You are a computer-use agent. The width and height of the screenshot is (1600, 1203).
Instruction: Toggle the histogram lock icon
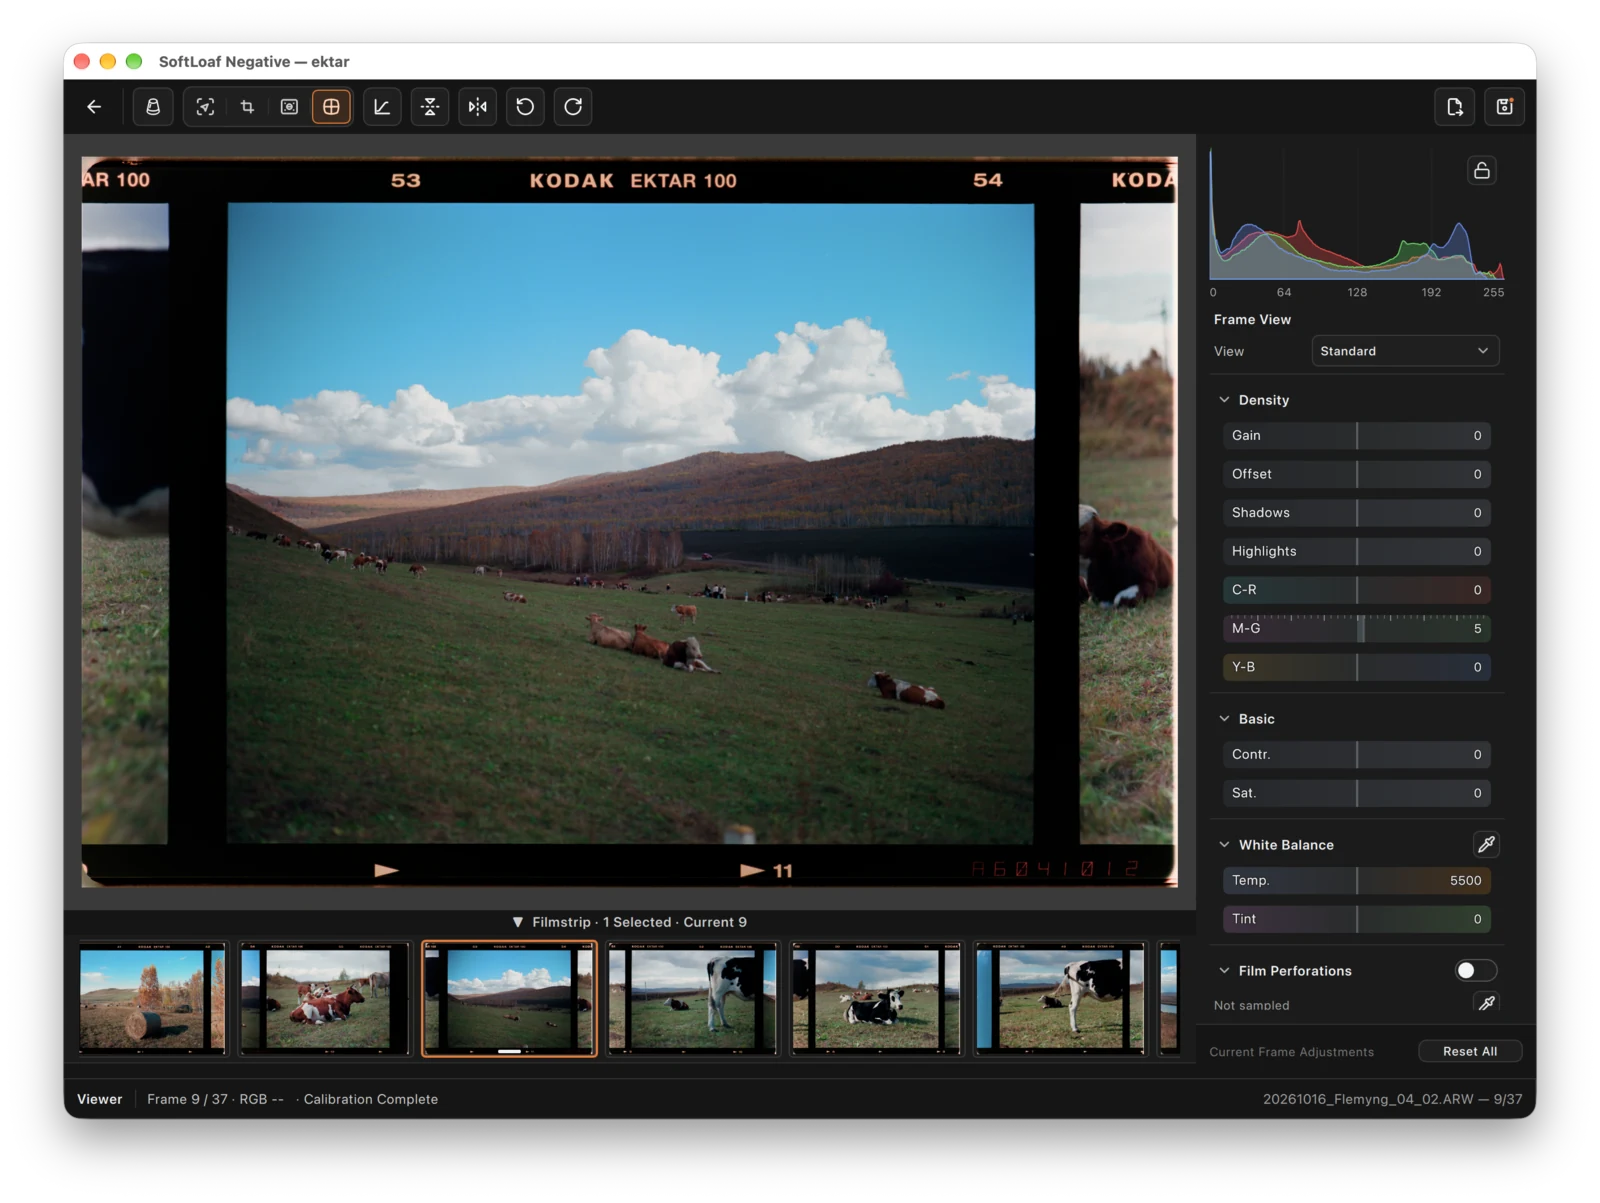click(x=1482, y=171)
